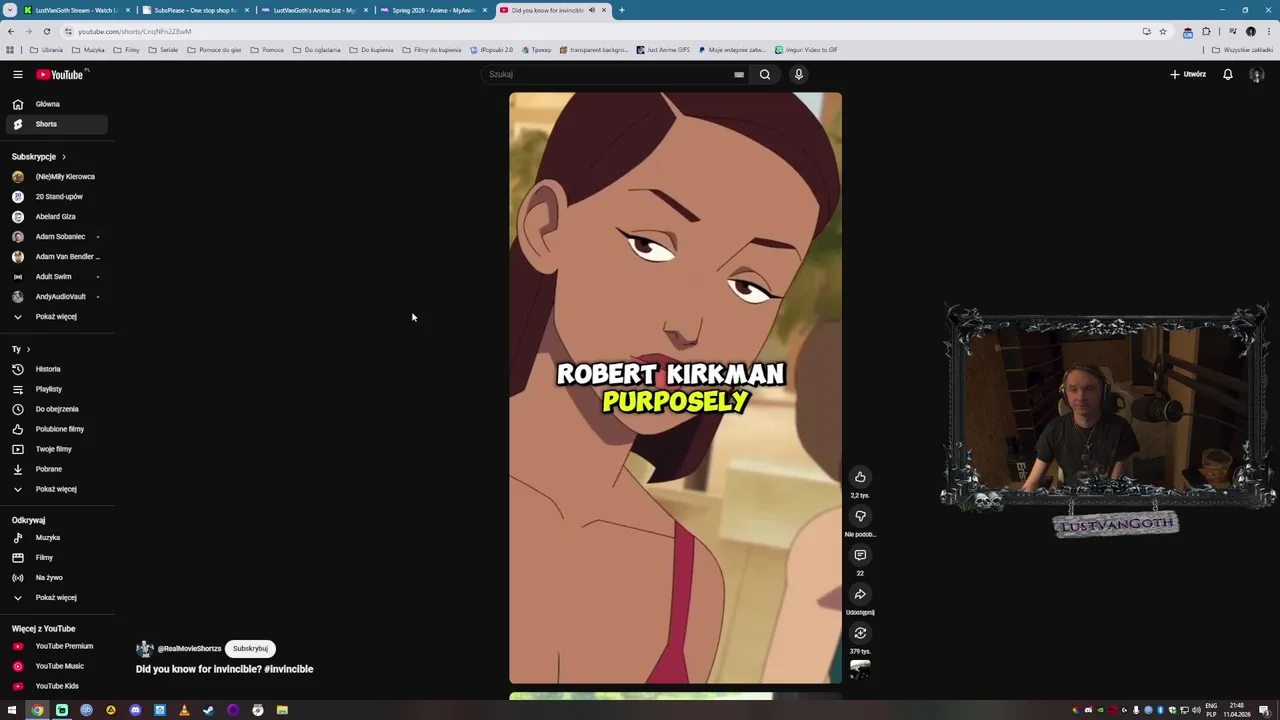Search using the magnifying glass button
Viewport: 1280px width, 720px height.
[x=765, y=74]
